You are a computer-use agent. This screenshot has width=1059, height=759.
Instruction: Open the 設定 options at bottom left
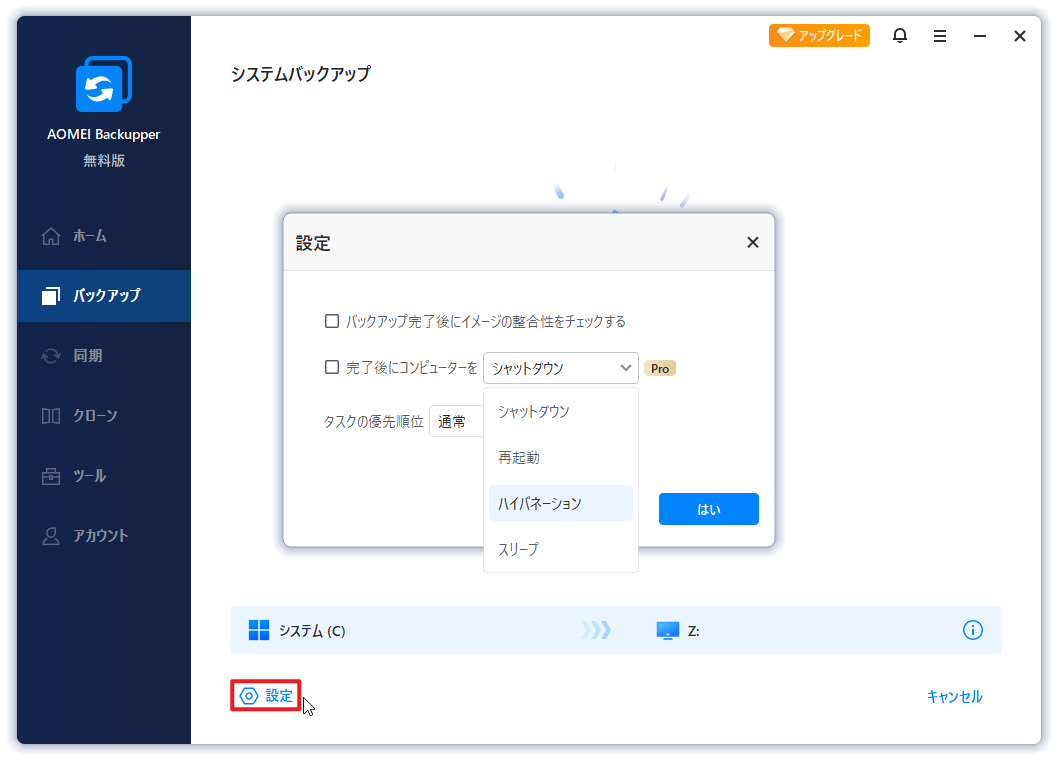[x=265, y=694]
